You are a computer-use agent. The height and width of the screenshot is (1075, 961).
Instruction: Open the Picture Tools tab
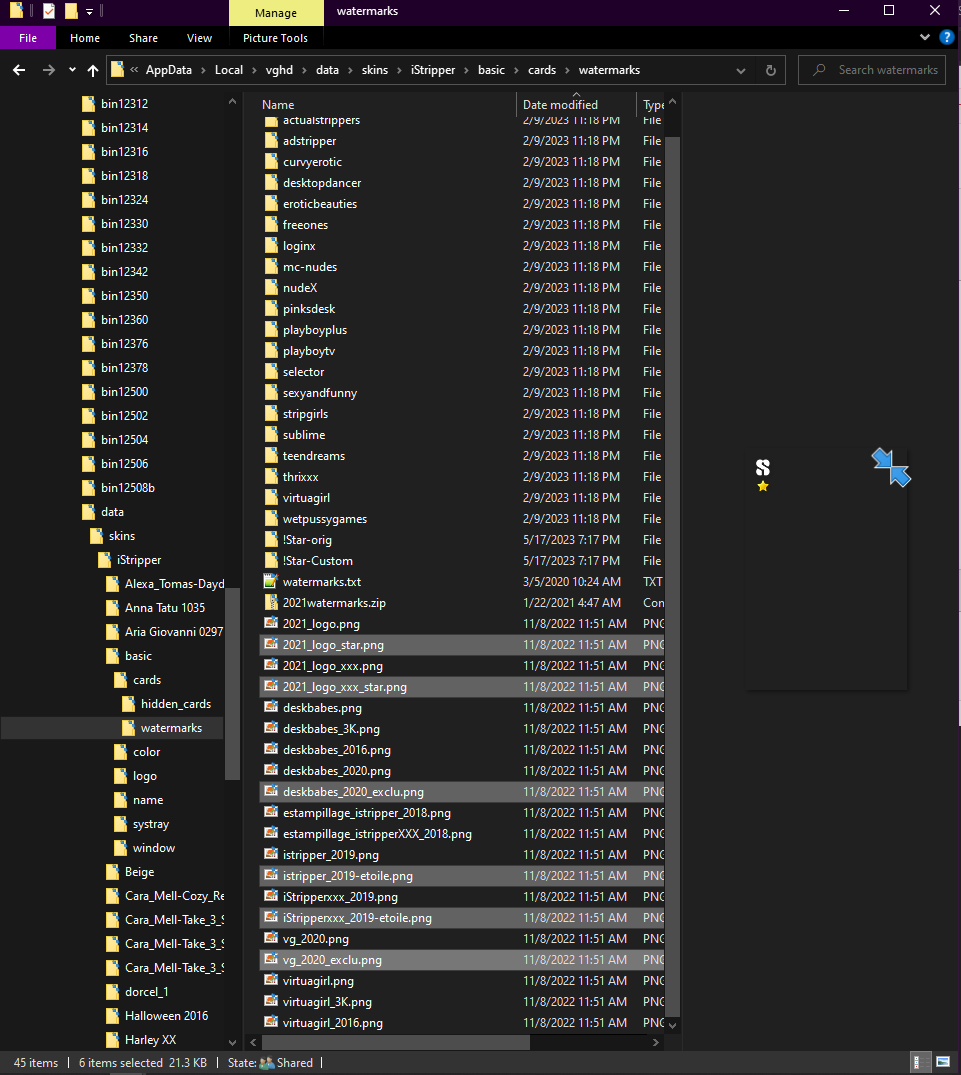[275, 38]
